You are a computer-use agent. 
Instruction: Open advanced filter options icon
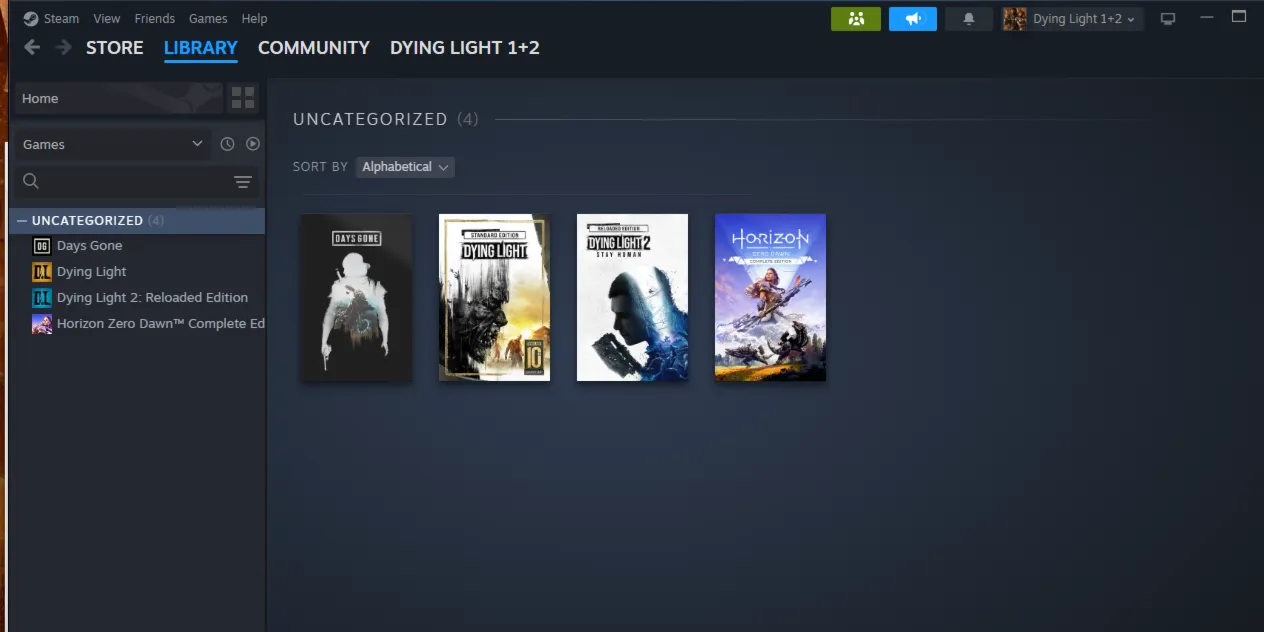243,181
